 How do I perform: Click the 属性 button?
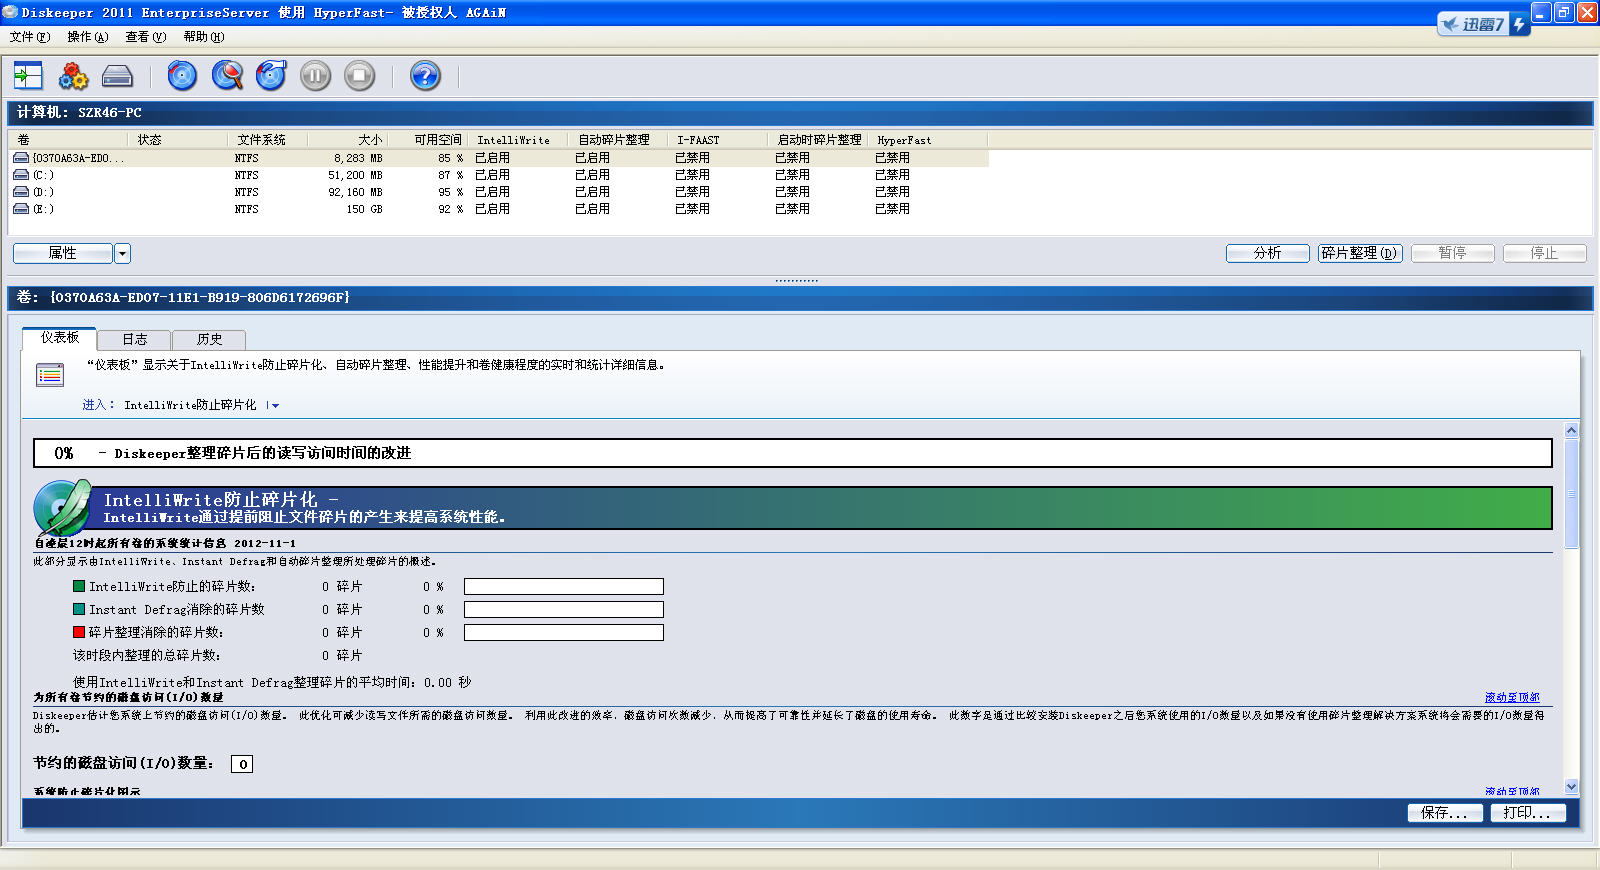click(x=63, y=253)
